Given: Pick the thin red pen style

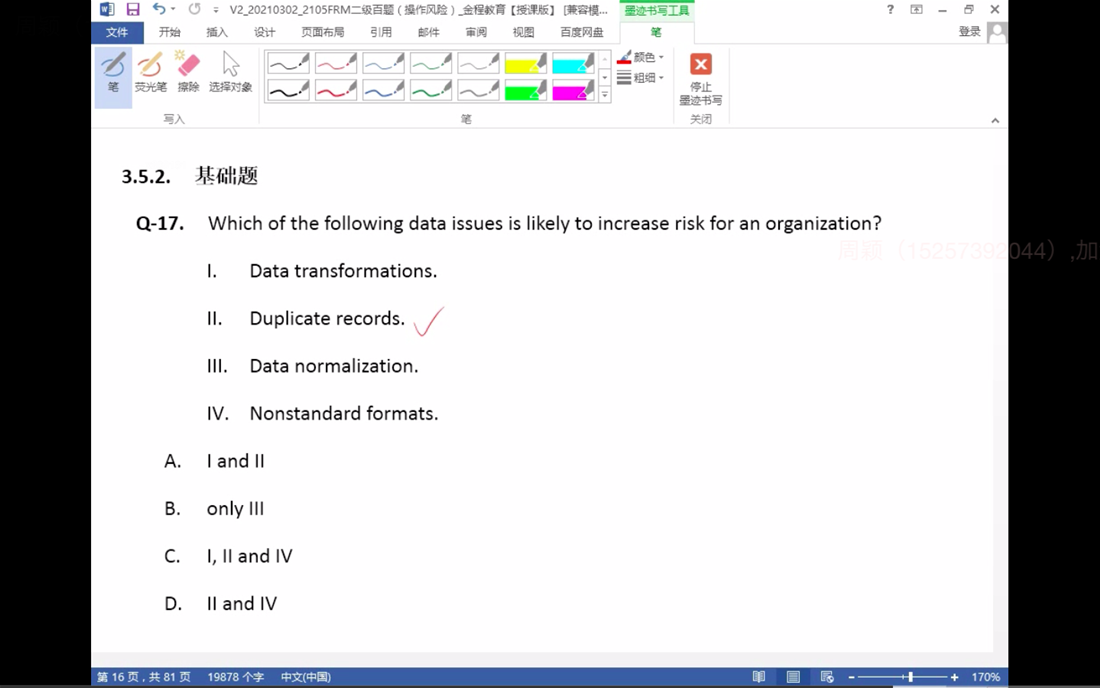Looking at the screenshot, I should click(x=336, y=63).
